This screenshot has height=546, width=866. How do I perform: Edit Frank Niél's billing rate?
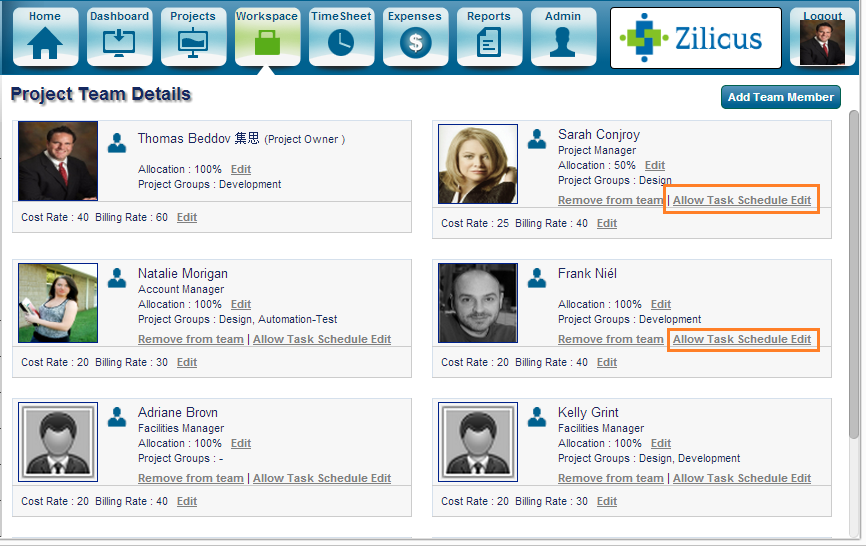pyautogui.click(x=607, y=362)
